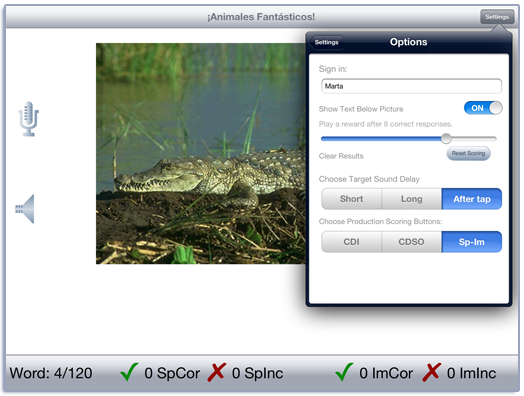Click the Sign in name field
524x396 pixels.
[411, 86]
